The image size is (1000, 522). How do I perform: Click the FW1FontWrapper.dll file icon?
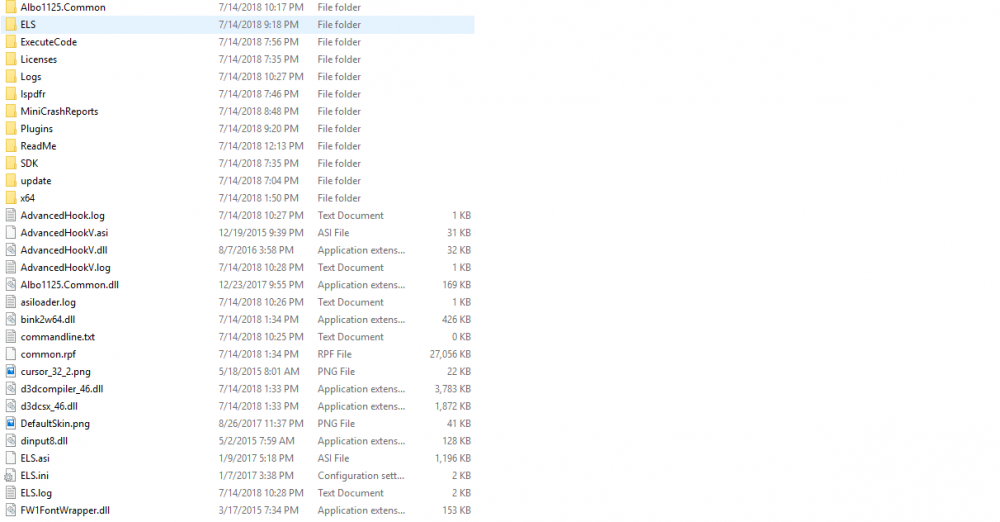pyautogui.click(x=10, y=510)
